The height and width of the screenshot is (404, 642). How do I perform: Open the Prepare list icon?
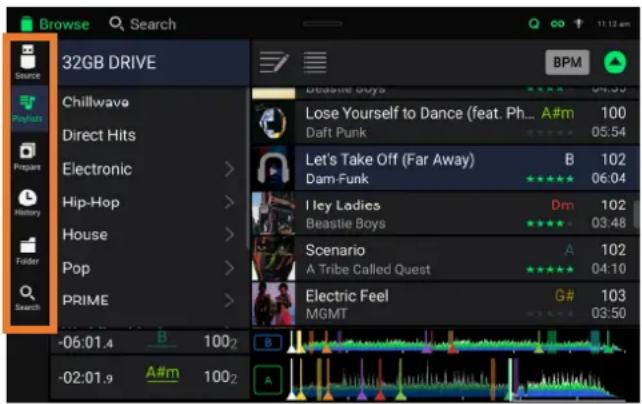click(27, 156)
